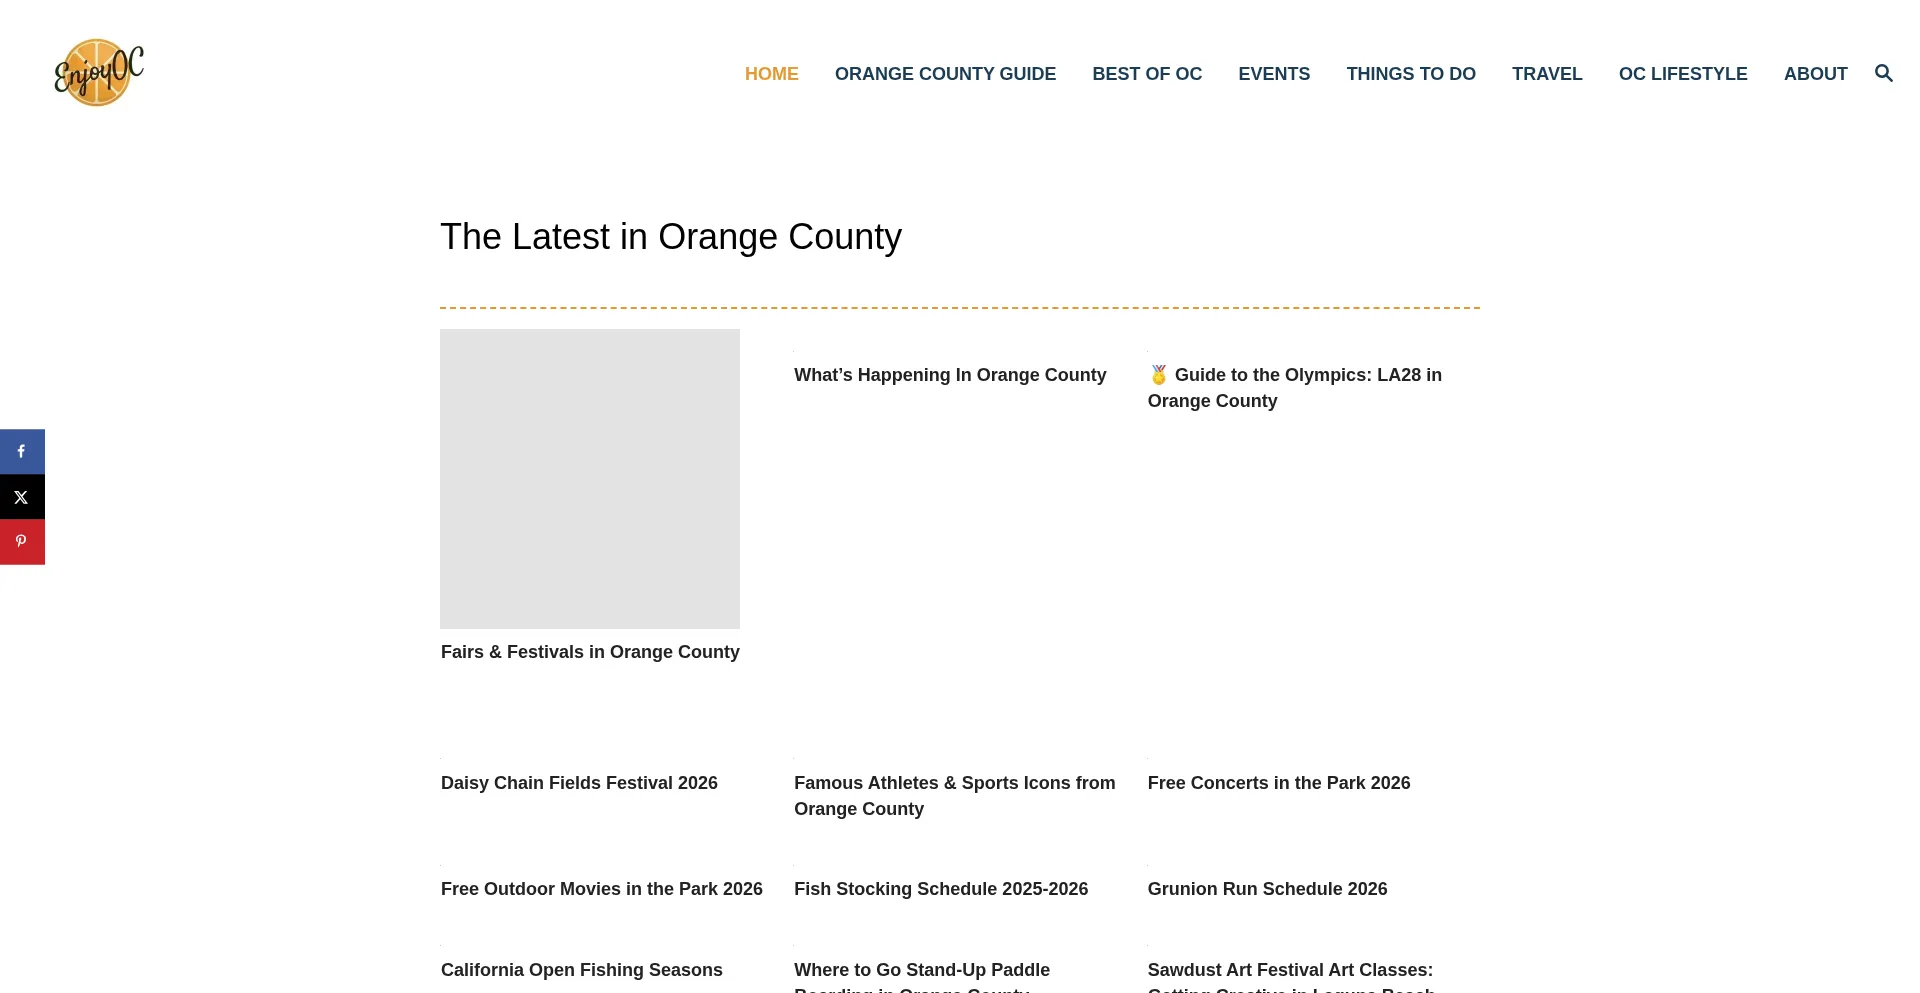Click the EnjoyOC orange logo

point(99,73)
